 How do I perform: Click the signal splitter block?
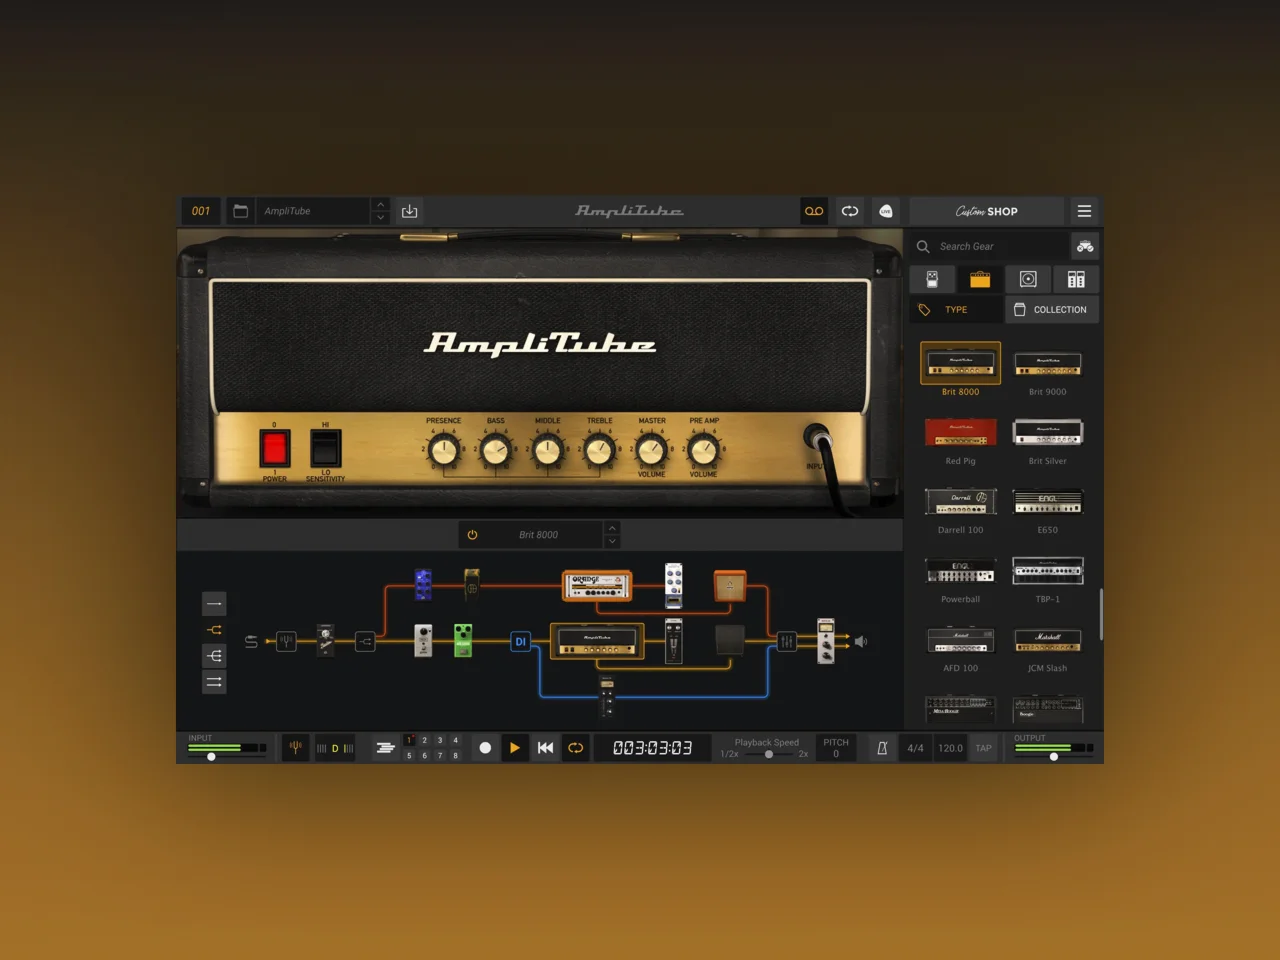click(365, 641)
